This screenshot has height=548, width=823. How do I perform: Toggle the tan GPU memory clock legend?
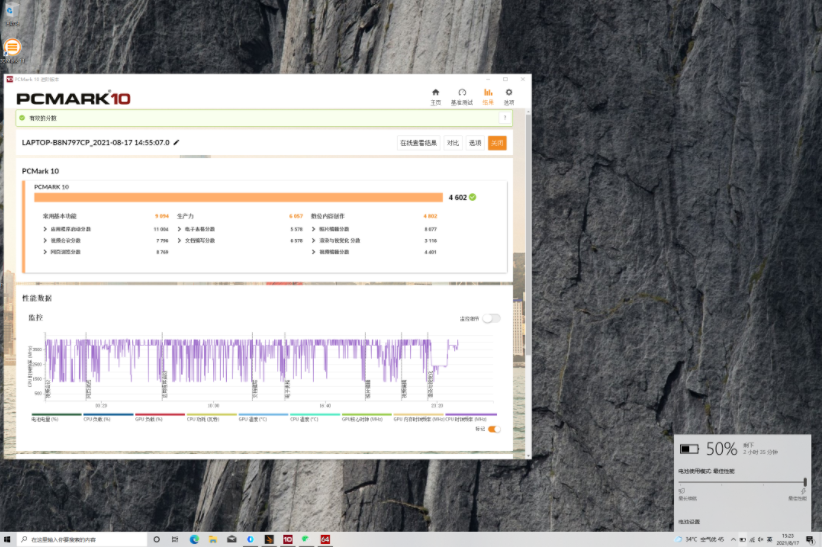pyautogui.click(x=418, y=417)
